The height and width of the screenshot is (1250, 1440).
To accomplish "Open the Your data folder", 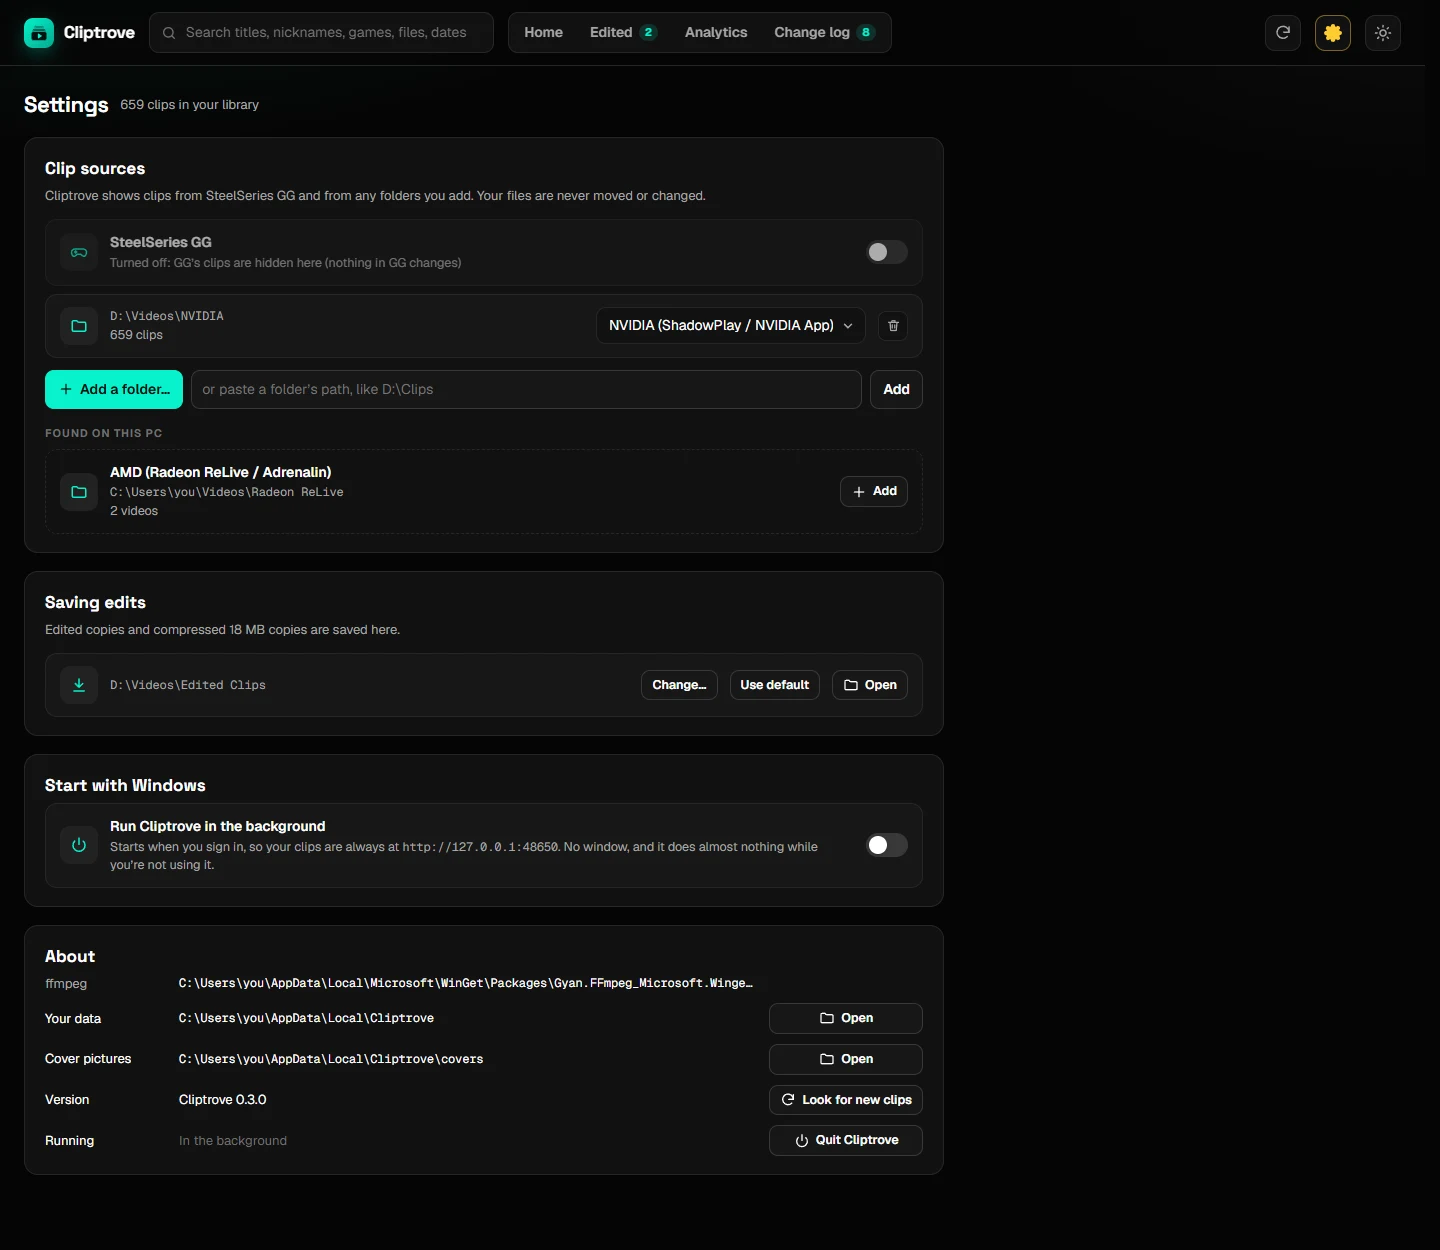I will pyautogui.click(x=846, y=1018).
